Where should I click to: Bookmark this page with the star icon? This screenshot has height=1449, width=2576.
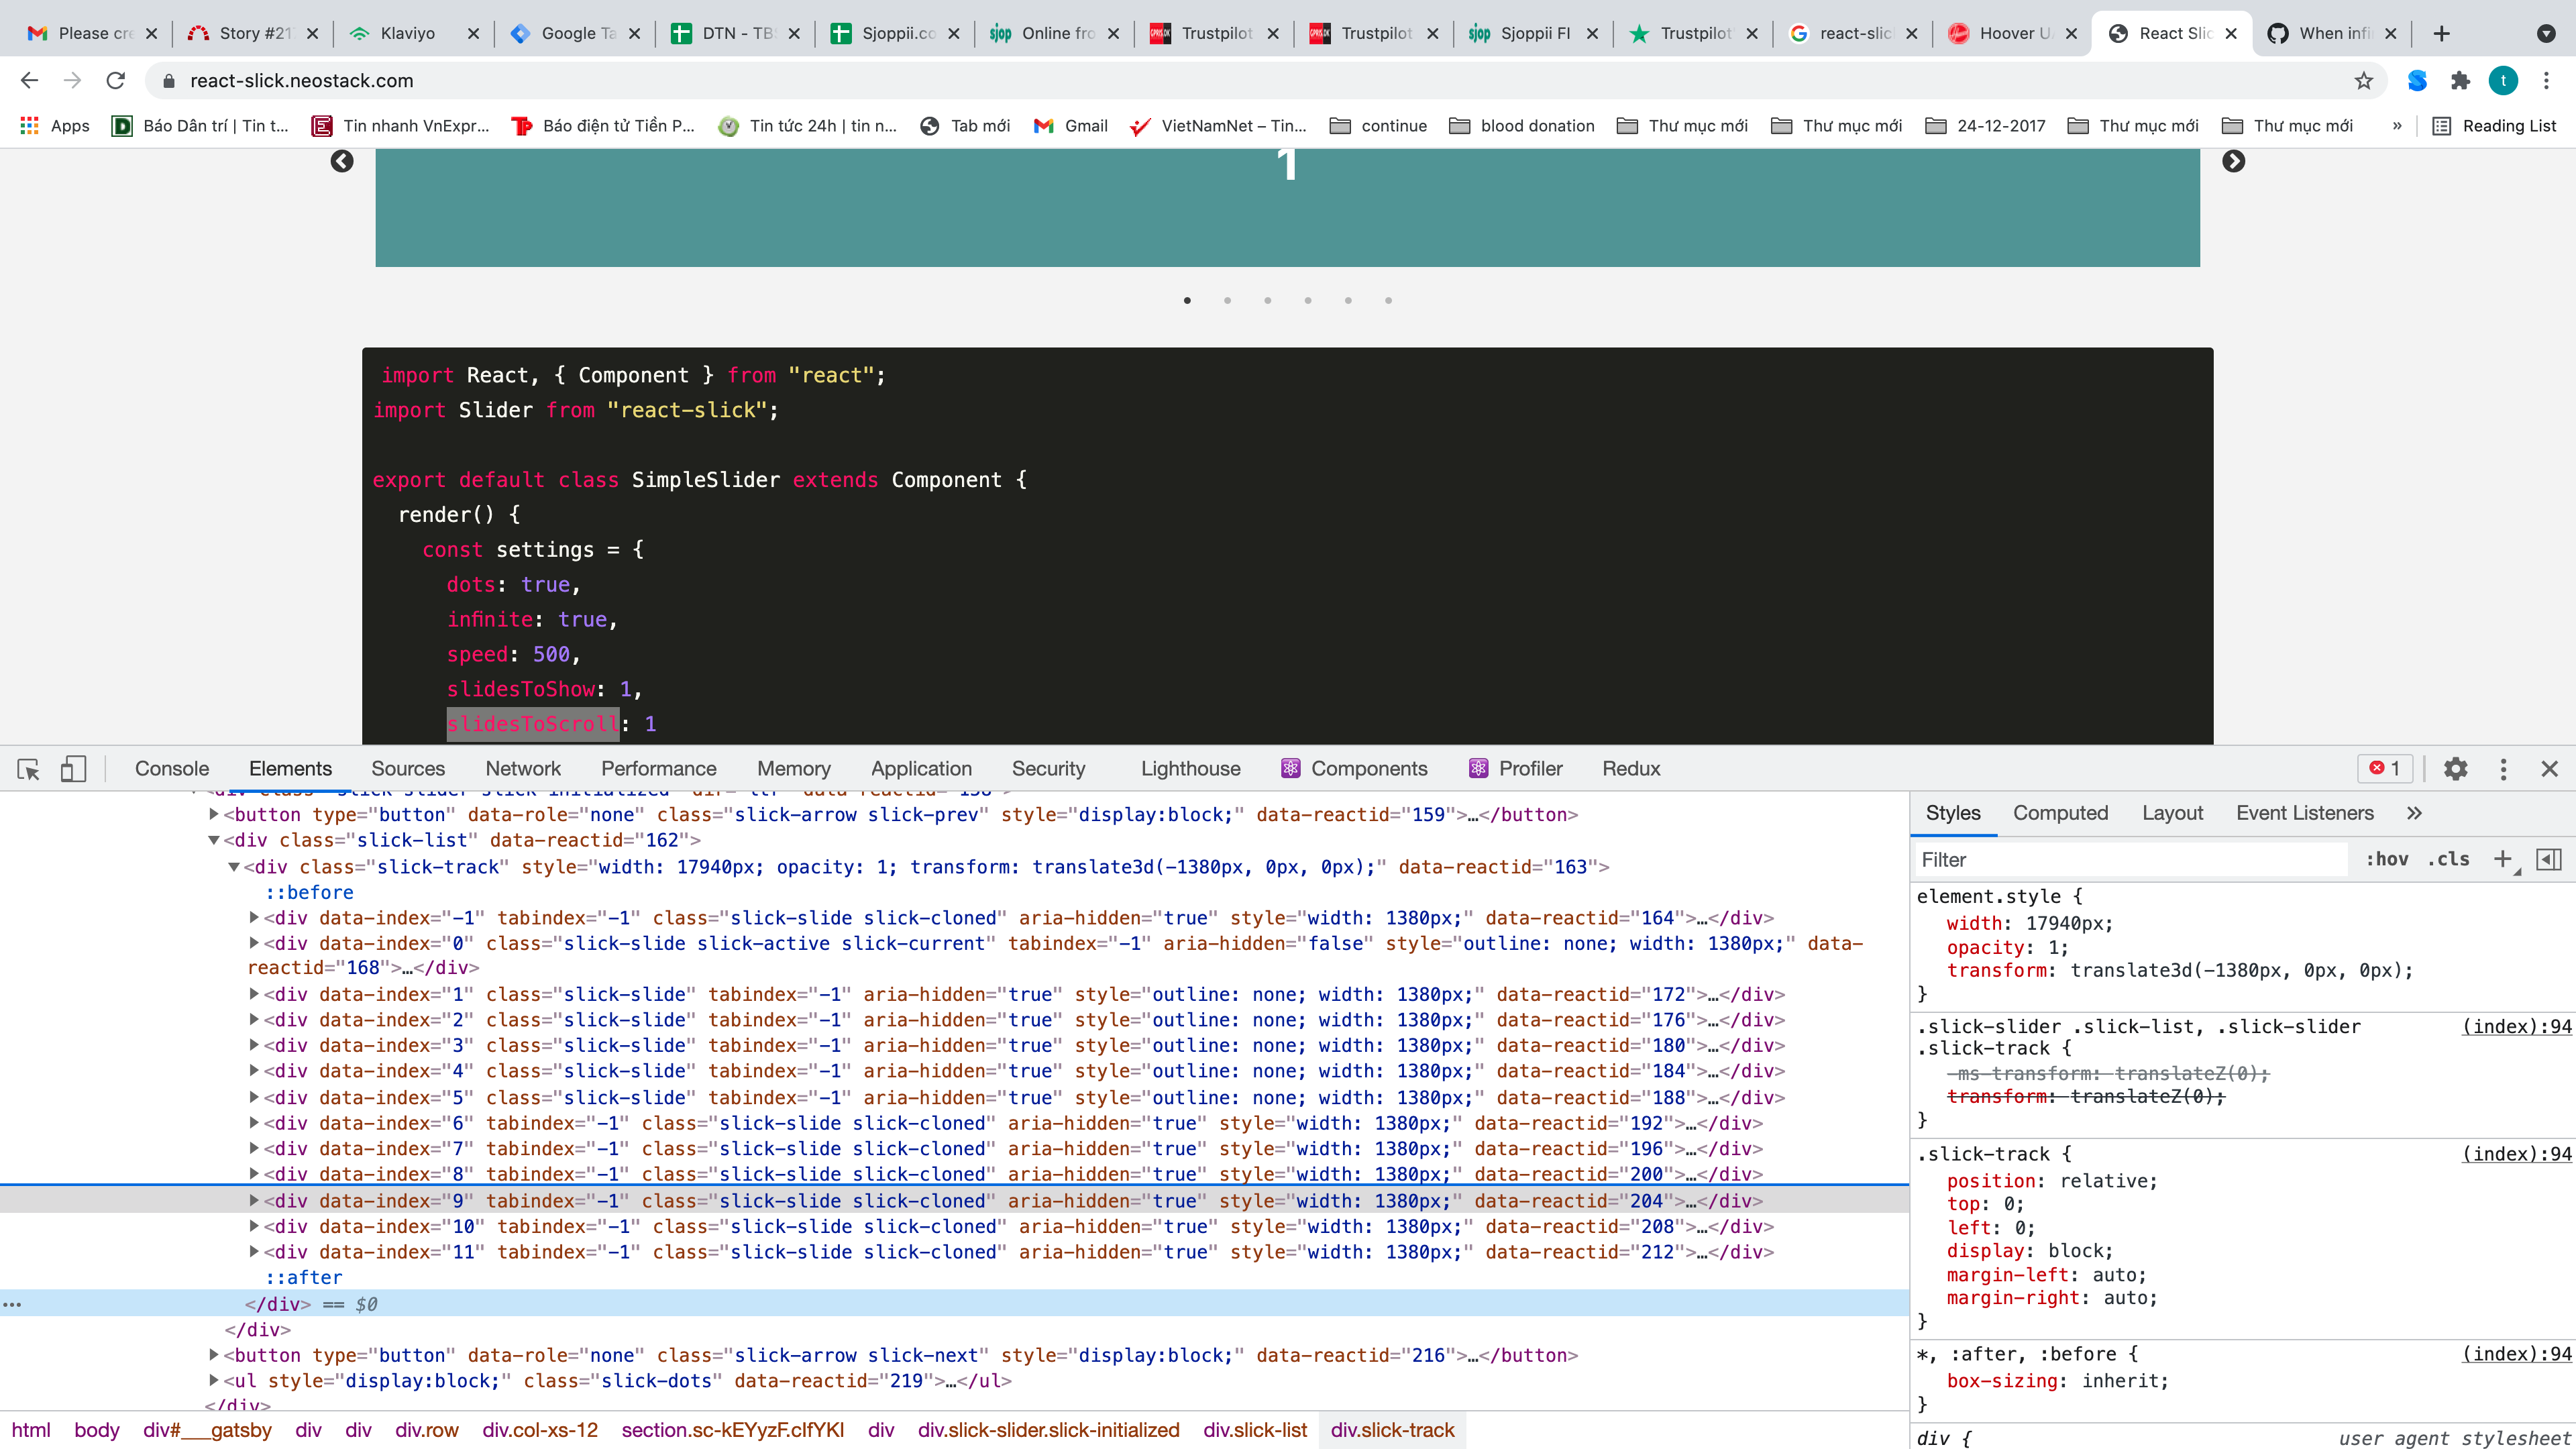[x=2363, y=81]
